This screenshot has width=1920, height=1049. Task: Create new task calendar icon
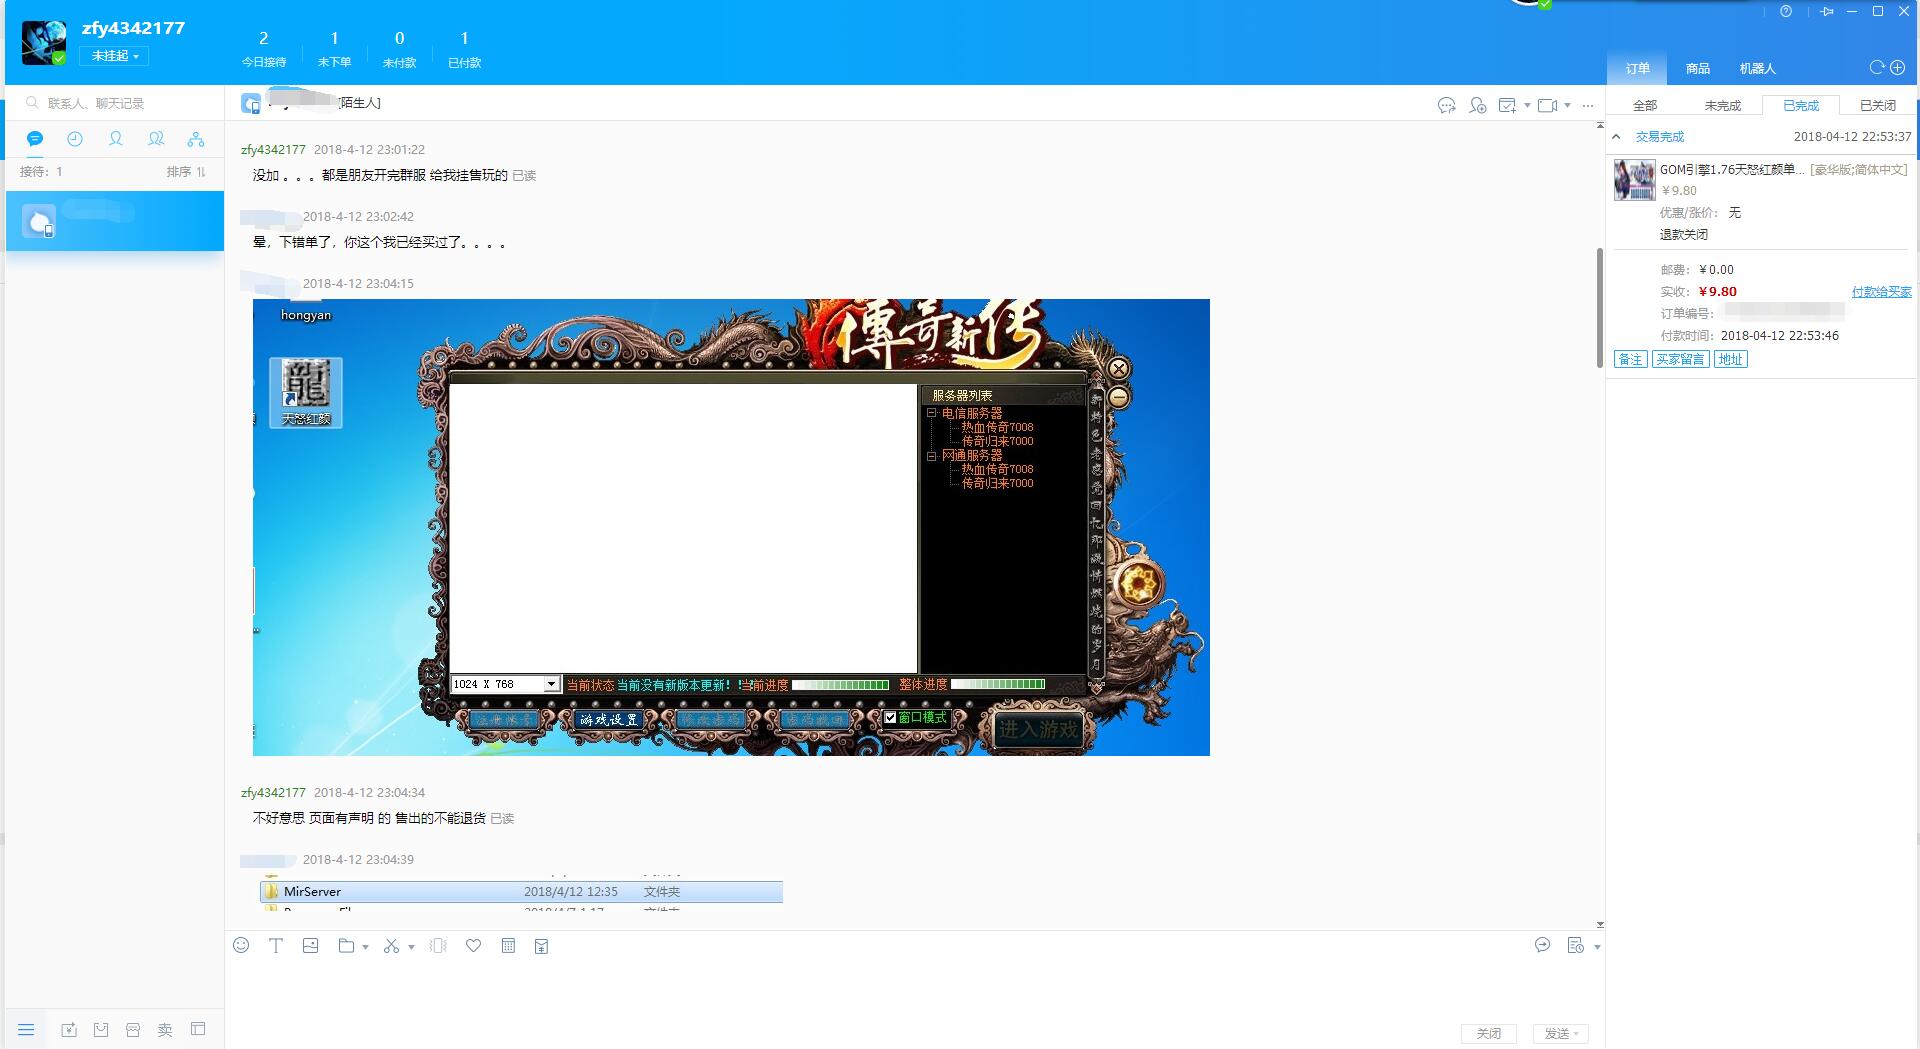(1507, 105)
